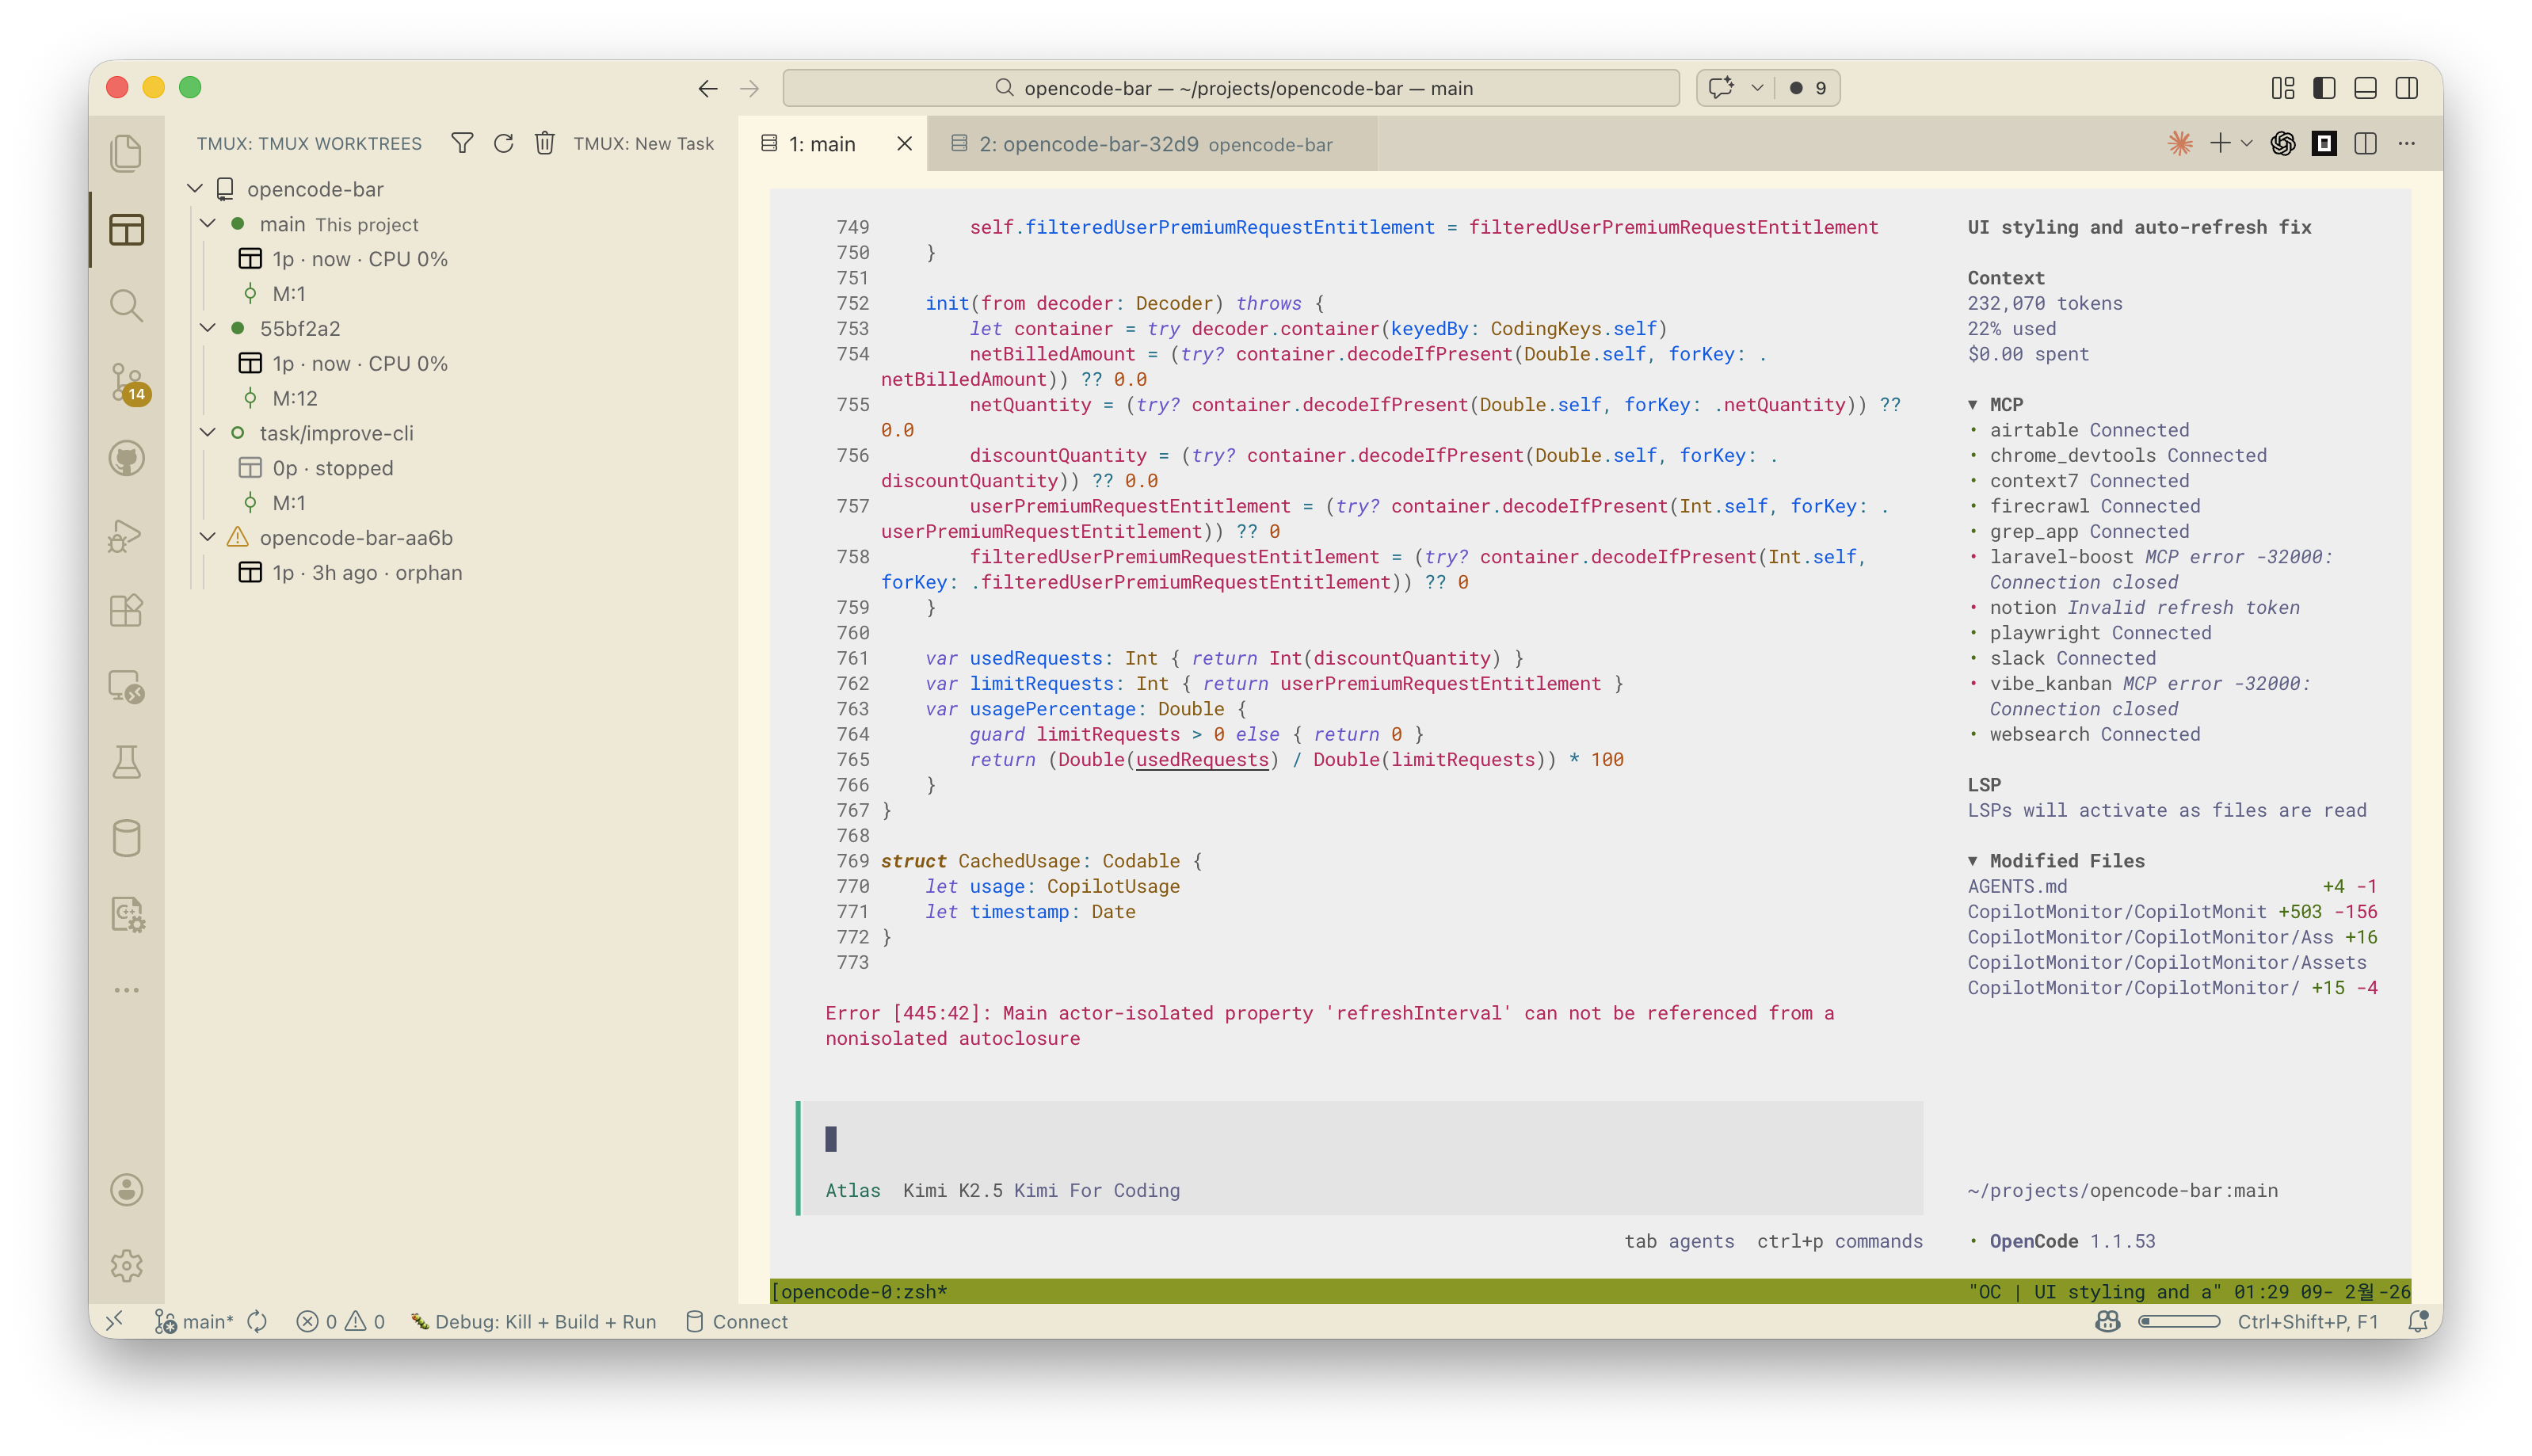Toggle the primary sidebar visibility
The height and width of the screenshot is (1456, 2532).
pyautogui.click(x=2322, y=88)
